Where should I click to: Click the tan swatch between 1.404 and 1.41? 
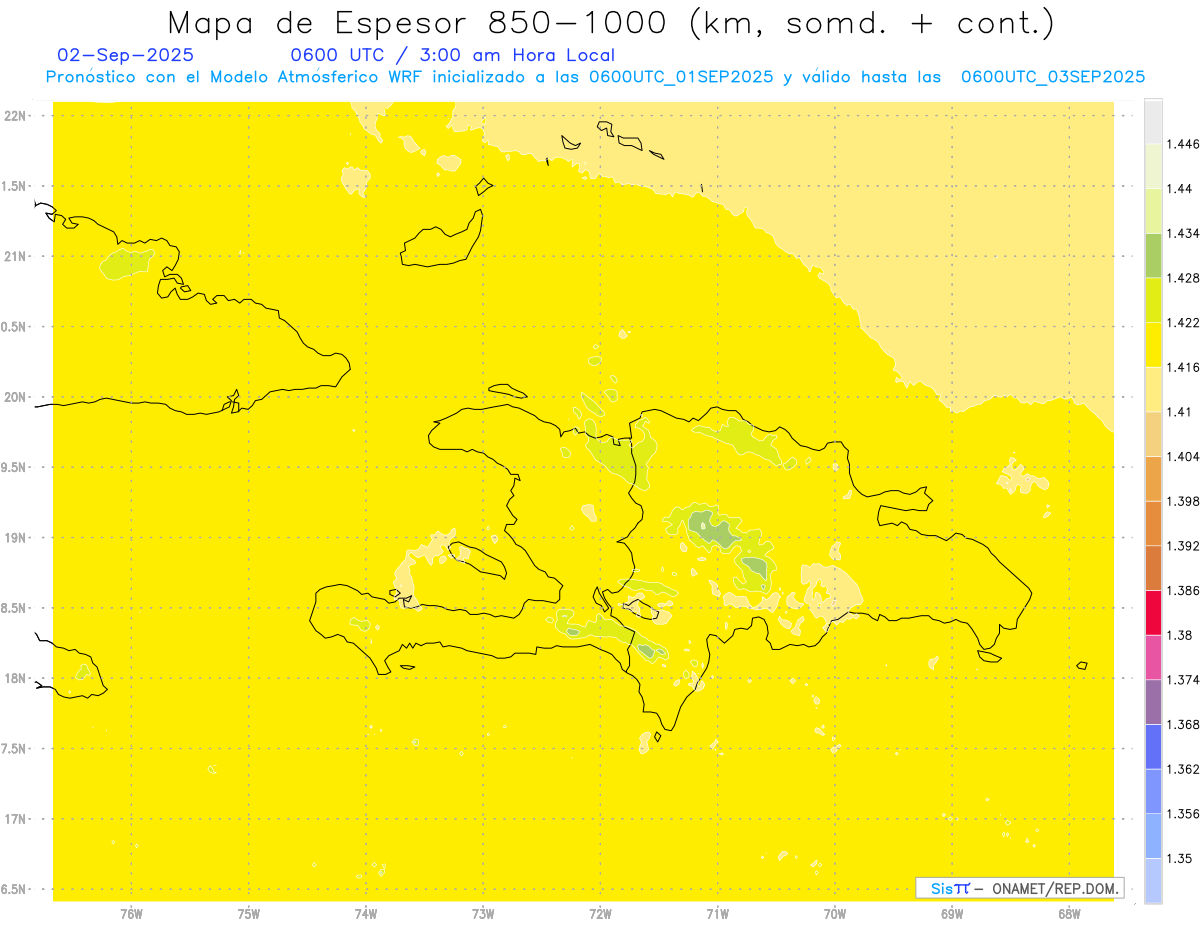pyautogui.click(x=1153, y=434)
